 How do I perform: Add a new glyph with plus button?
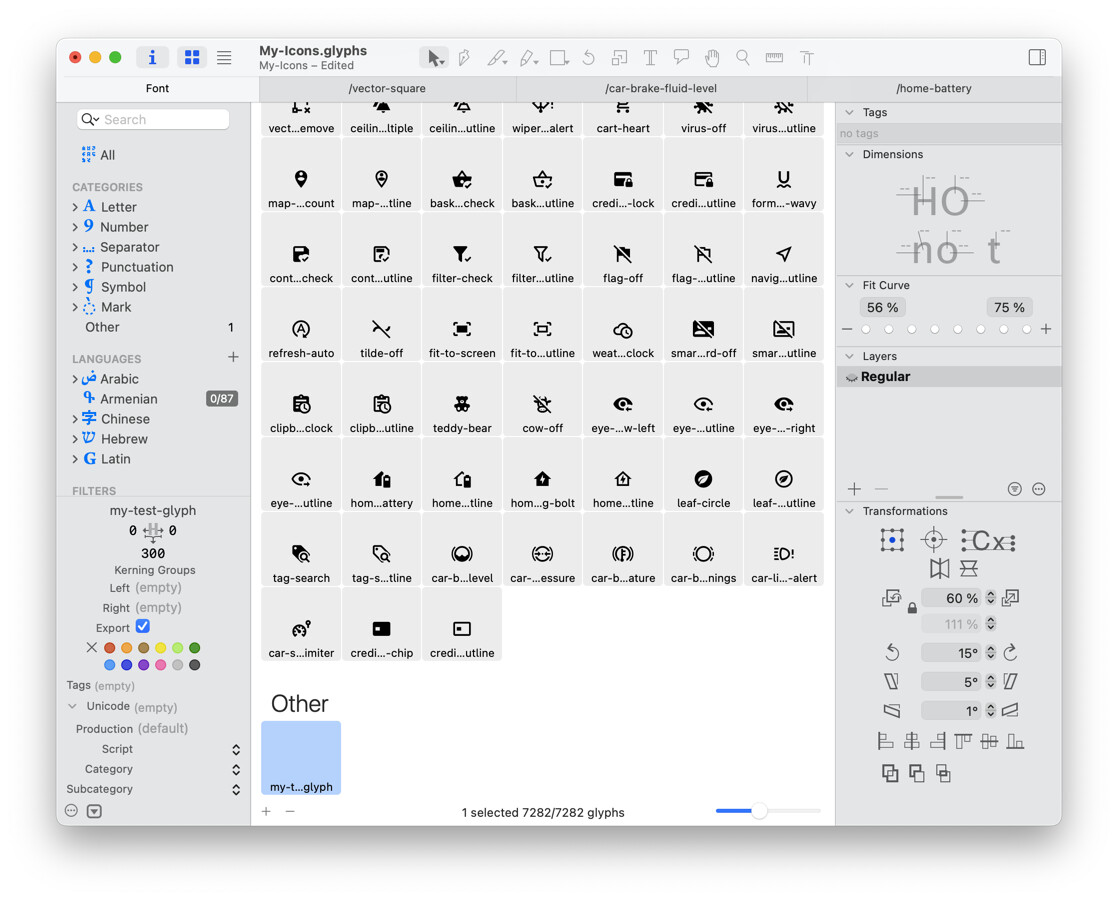pos(266,811)
